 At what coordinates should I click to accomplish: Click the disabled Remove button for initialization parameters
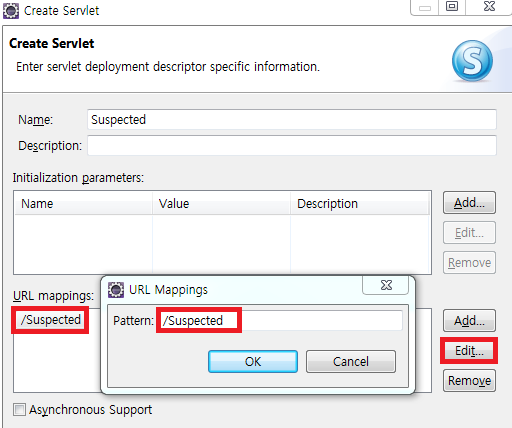(x=469, y=263)
